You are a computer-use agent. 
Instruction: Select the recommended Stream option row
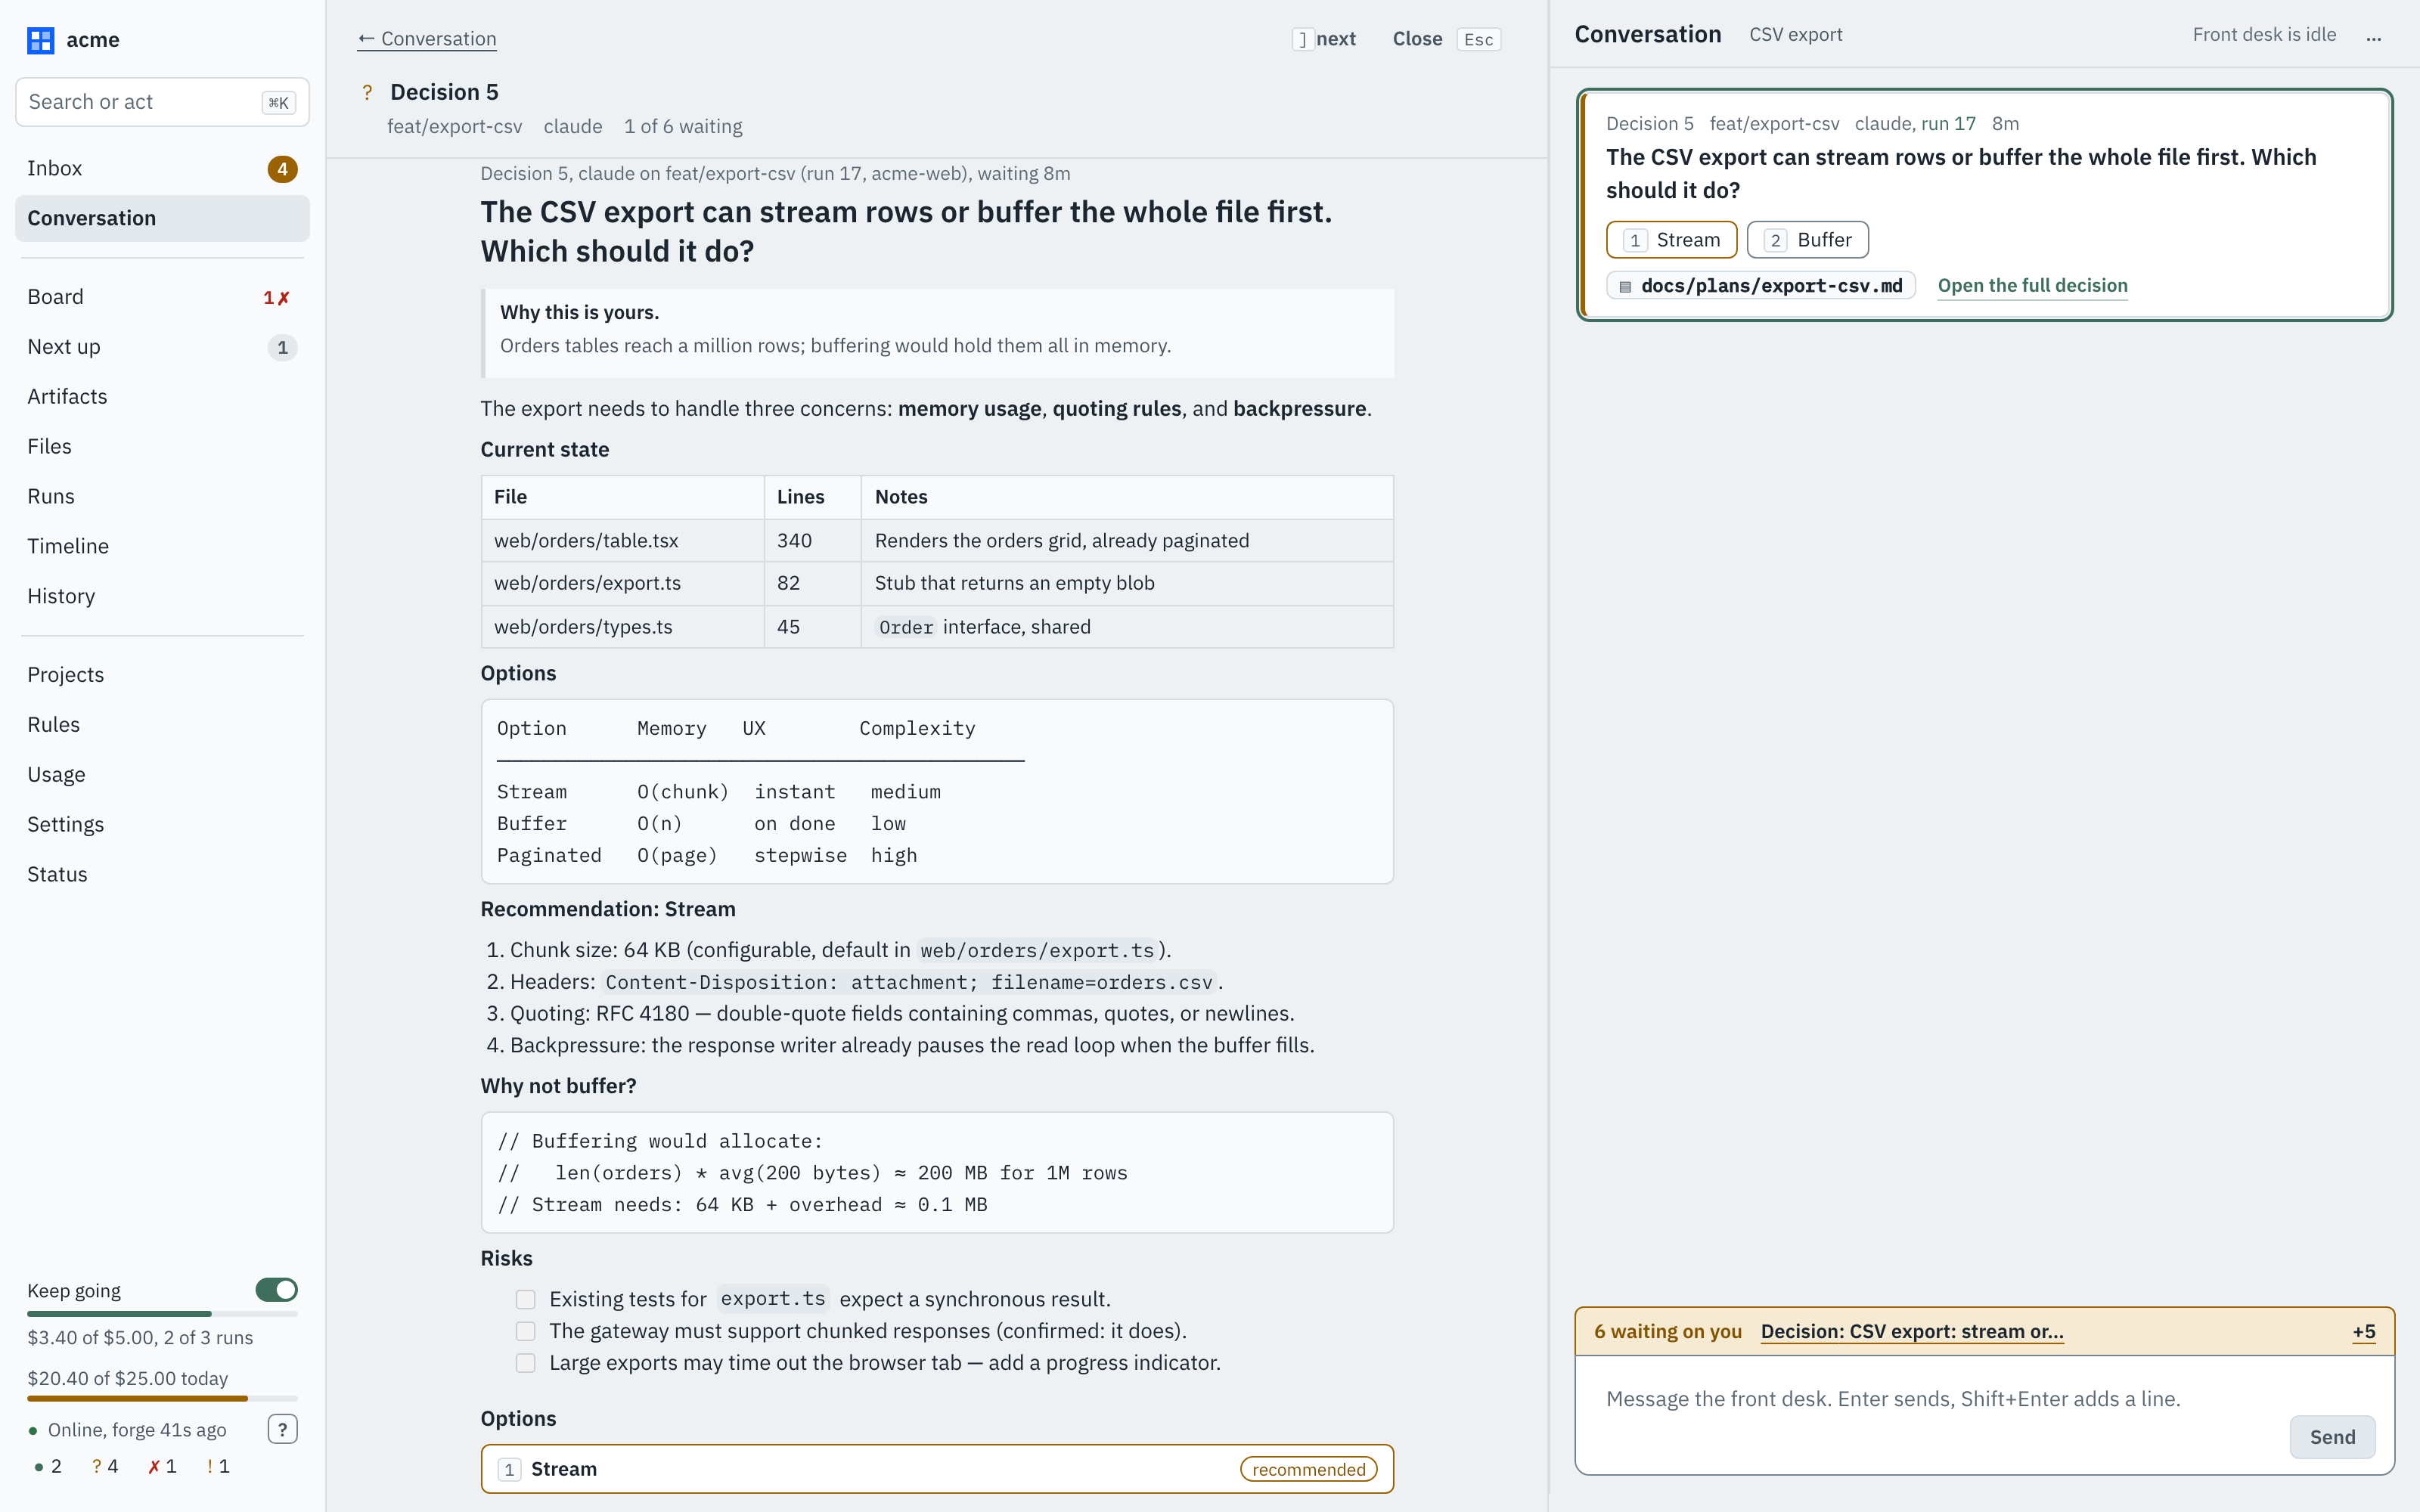937,1469
